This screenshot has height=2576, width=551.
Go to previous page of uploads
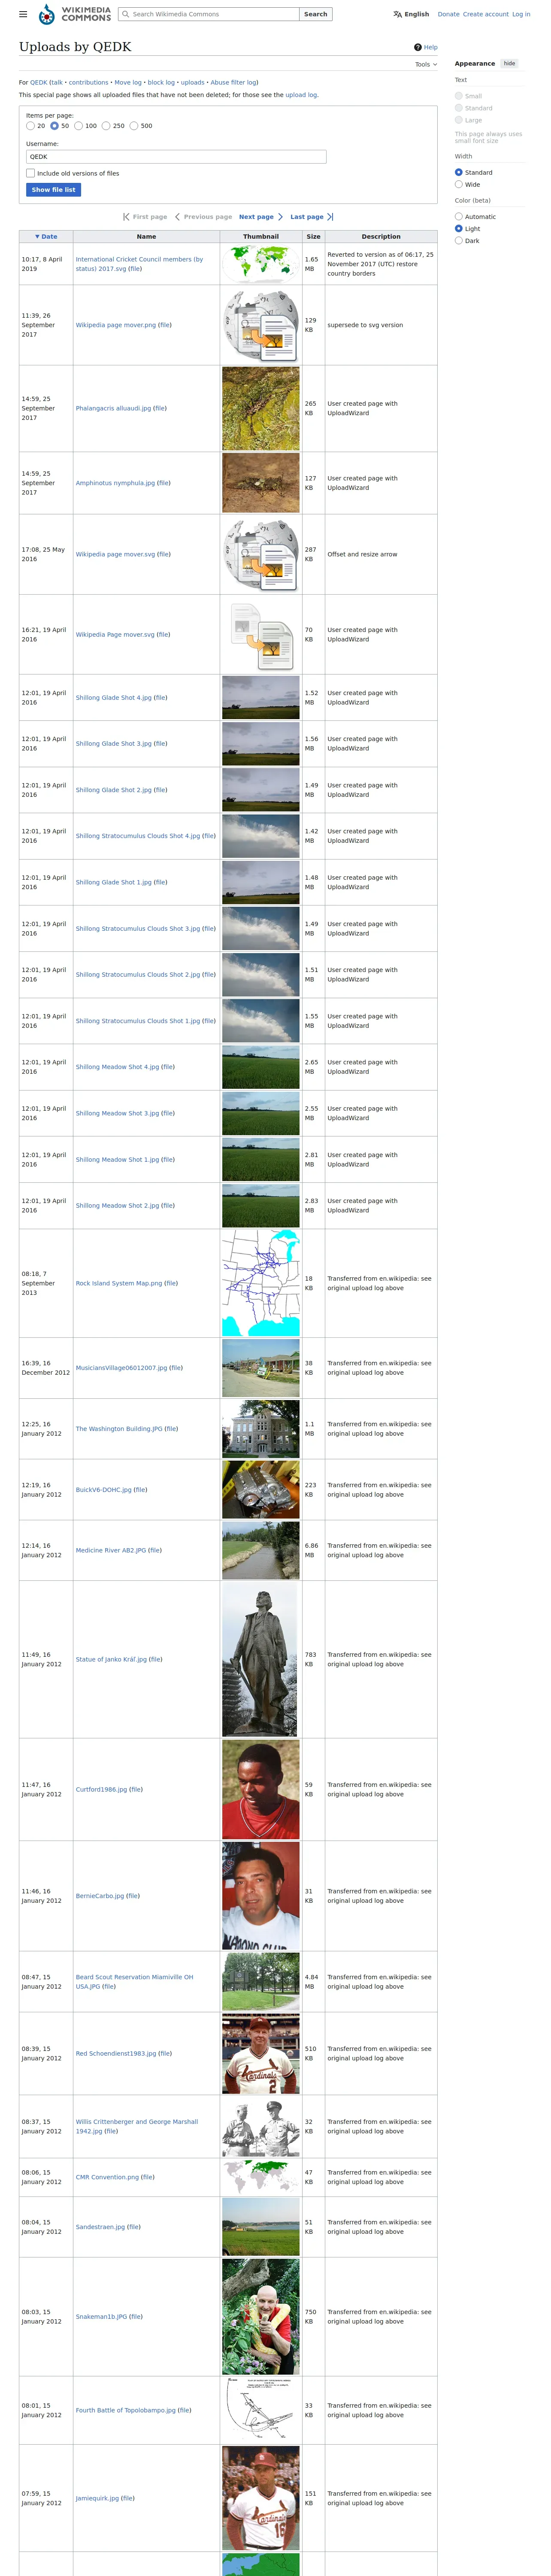[x=203, y=217]
